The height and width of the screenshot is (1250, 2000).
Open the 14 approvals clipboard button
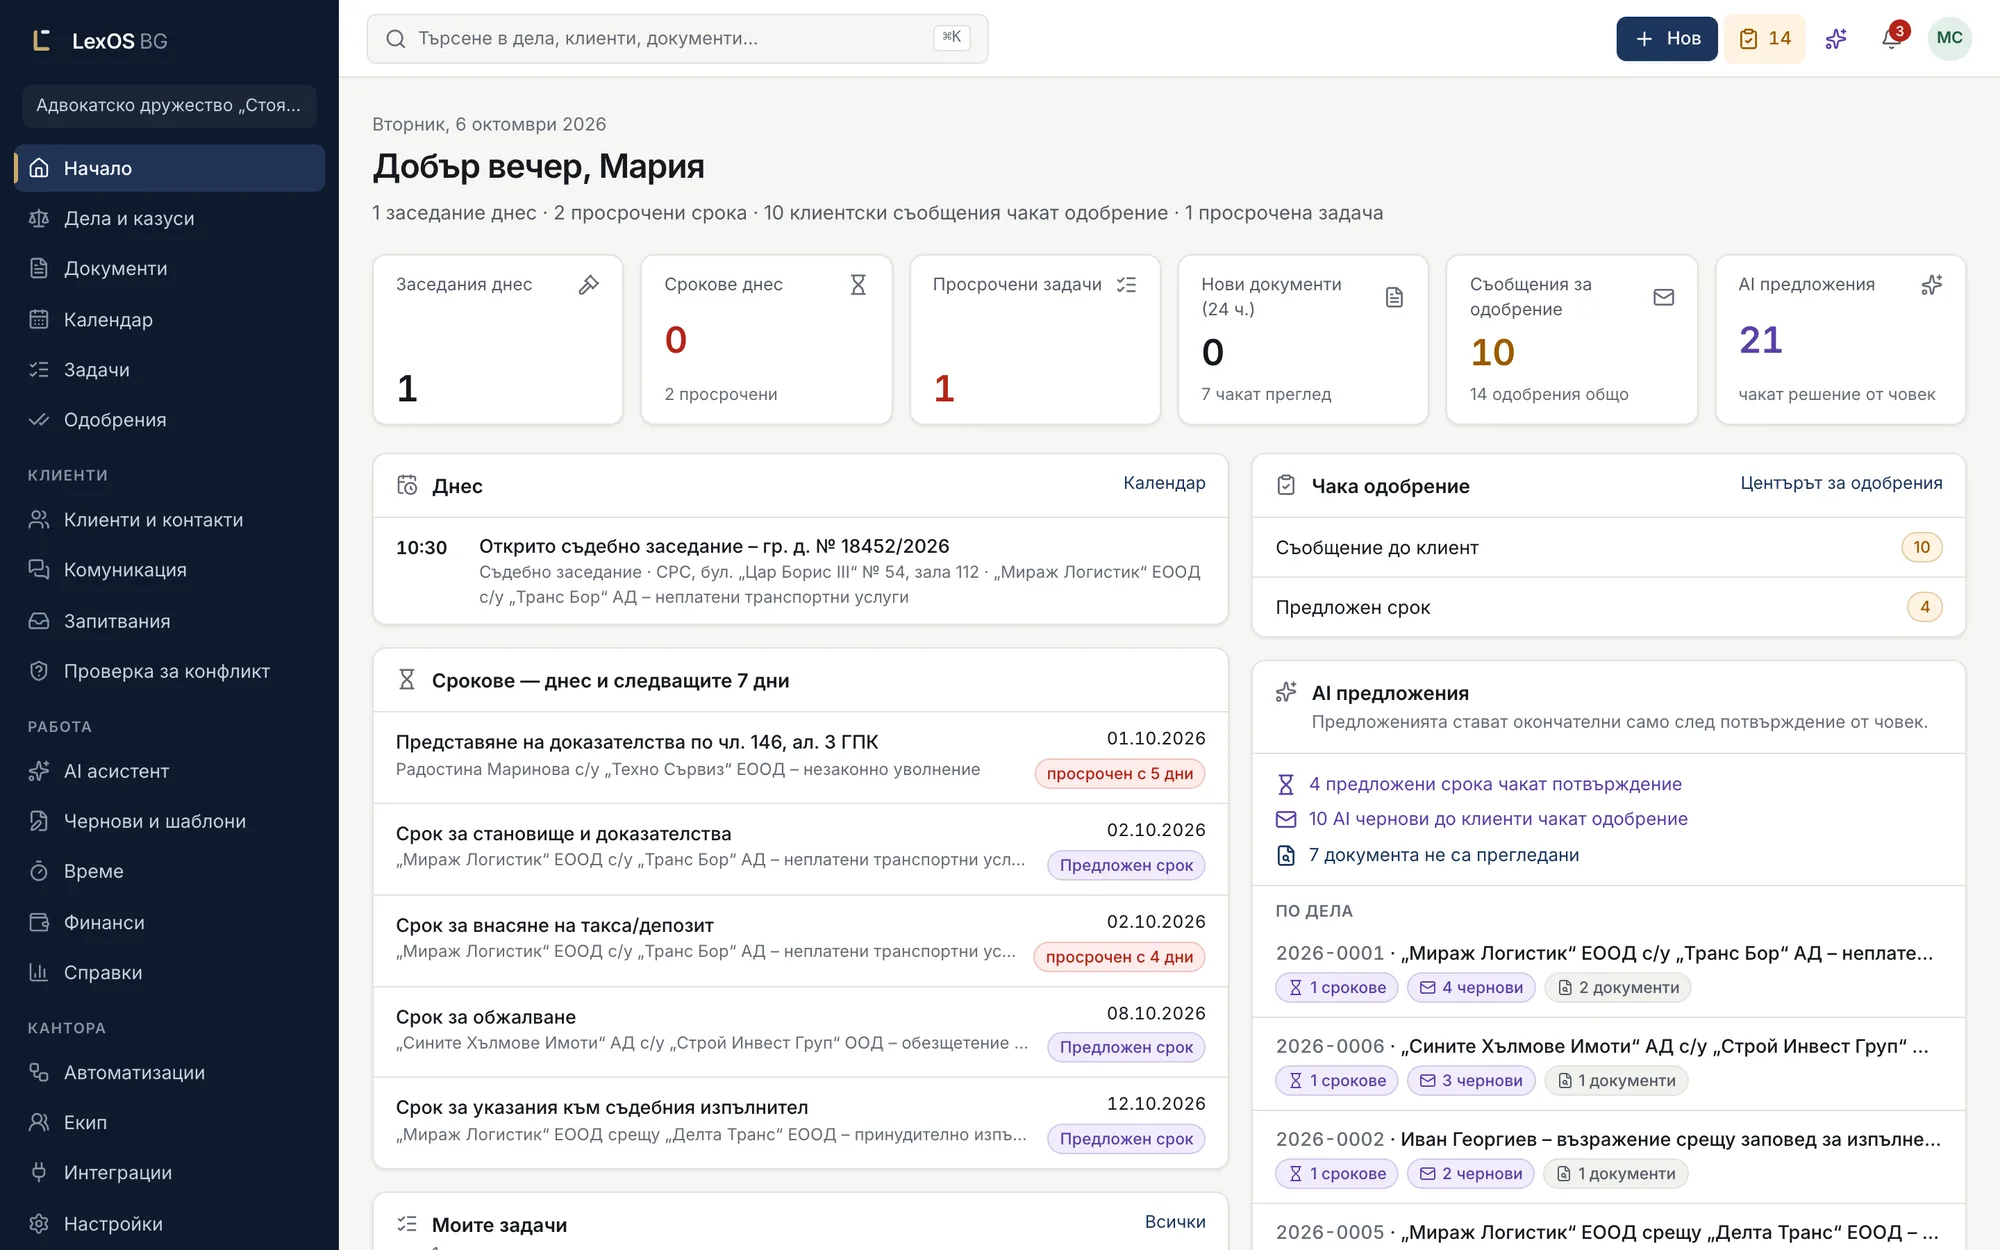click(x=1765, y=39)
